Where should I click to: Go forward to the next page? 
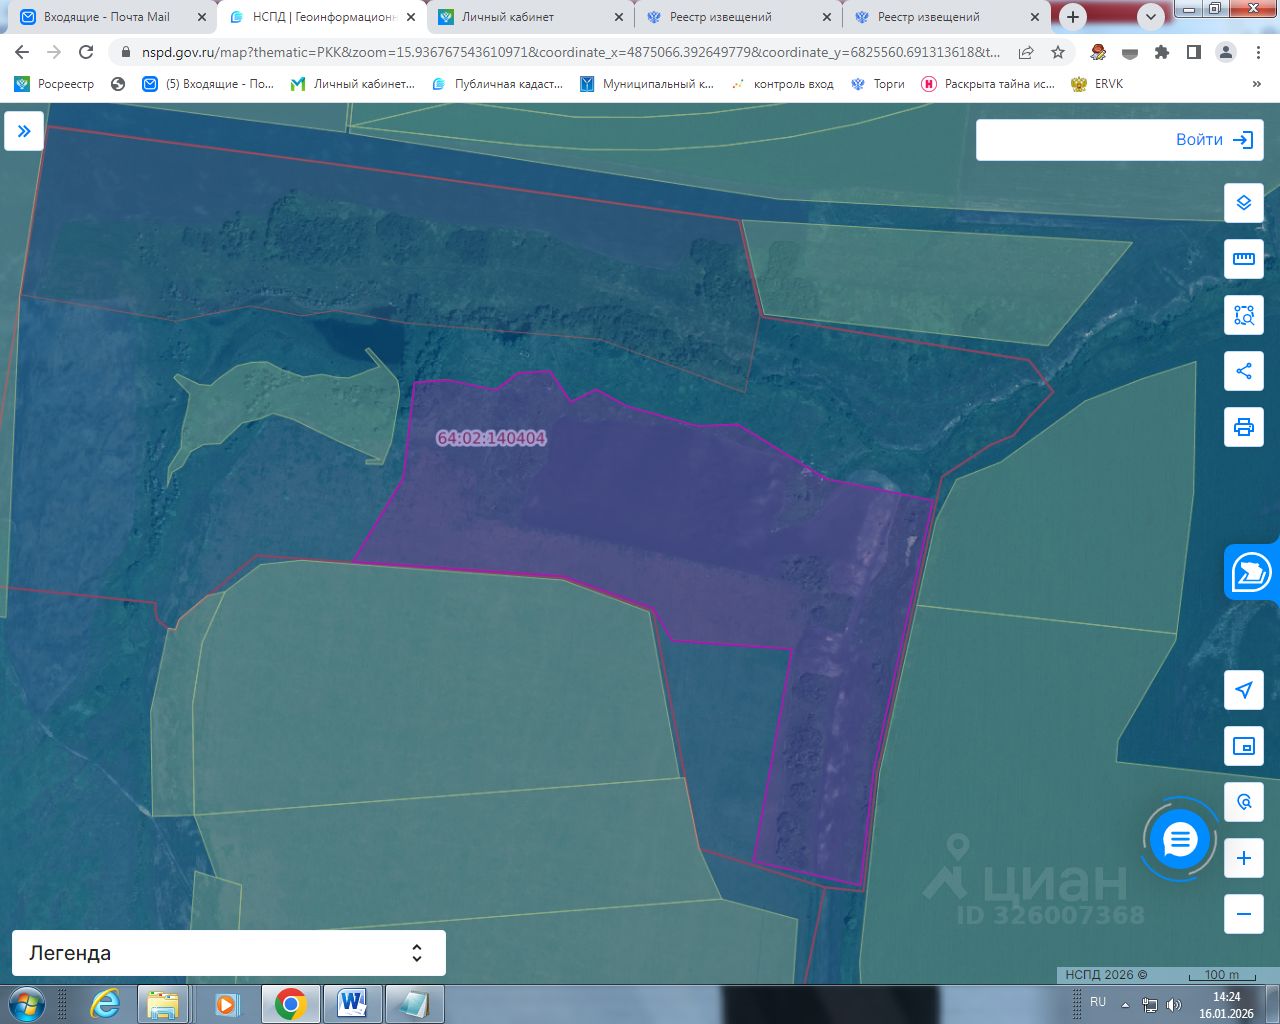pos(54,52)
